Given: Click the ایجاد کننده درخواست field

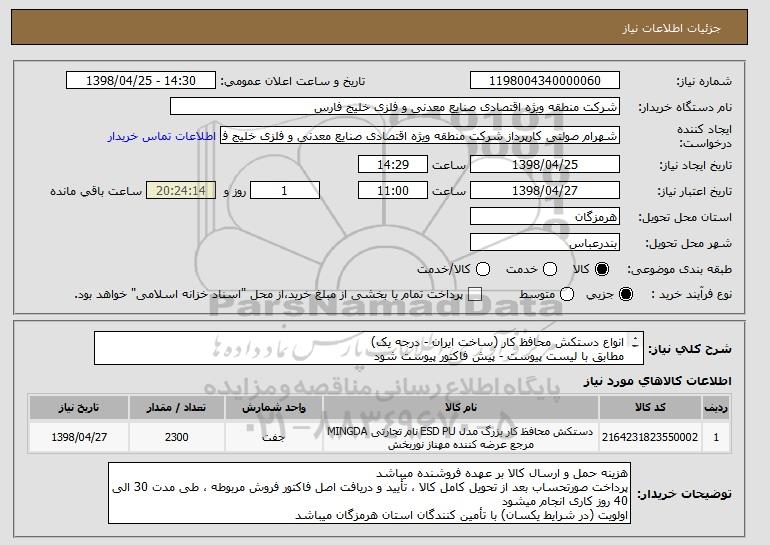Looking at the screenshot, I should (420, 136).
